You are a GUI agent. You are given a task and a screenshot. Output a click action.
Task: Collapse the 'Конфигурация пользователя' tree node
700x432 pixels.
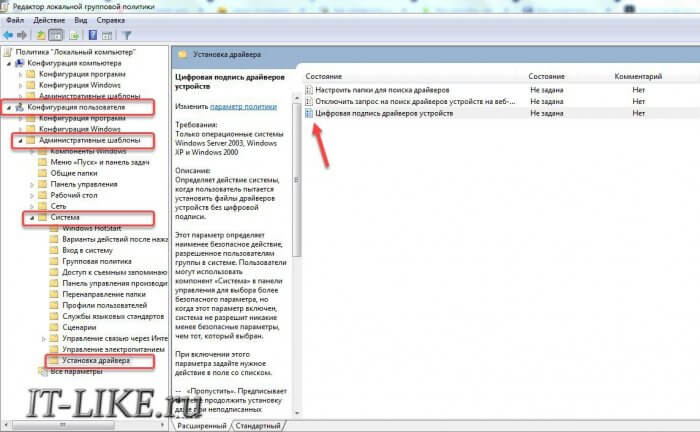[x=9, y=107]
